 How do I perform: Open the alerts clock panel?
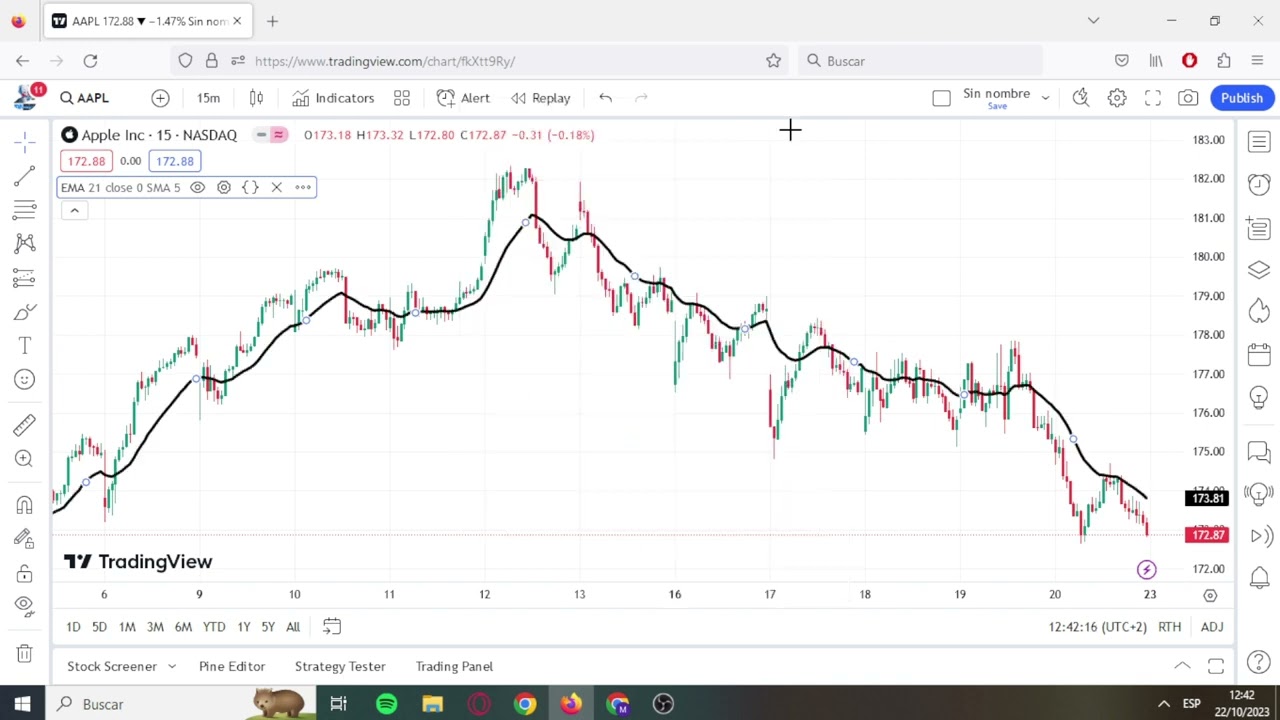(x=1259, y=185)
